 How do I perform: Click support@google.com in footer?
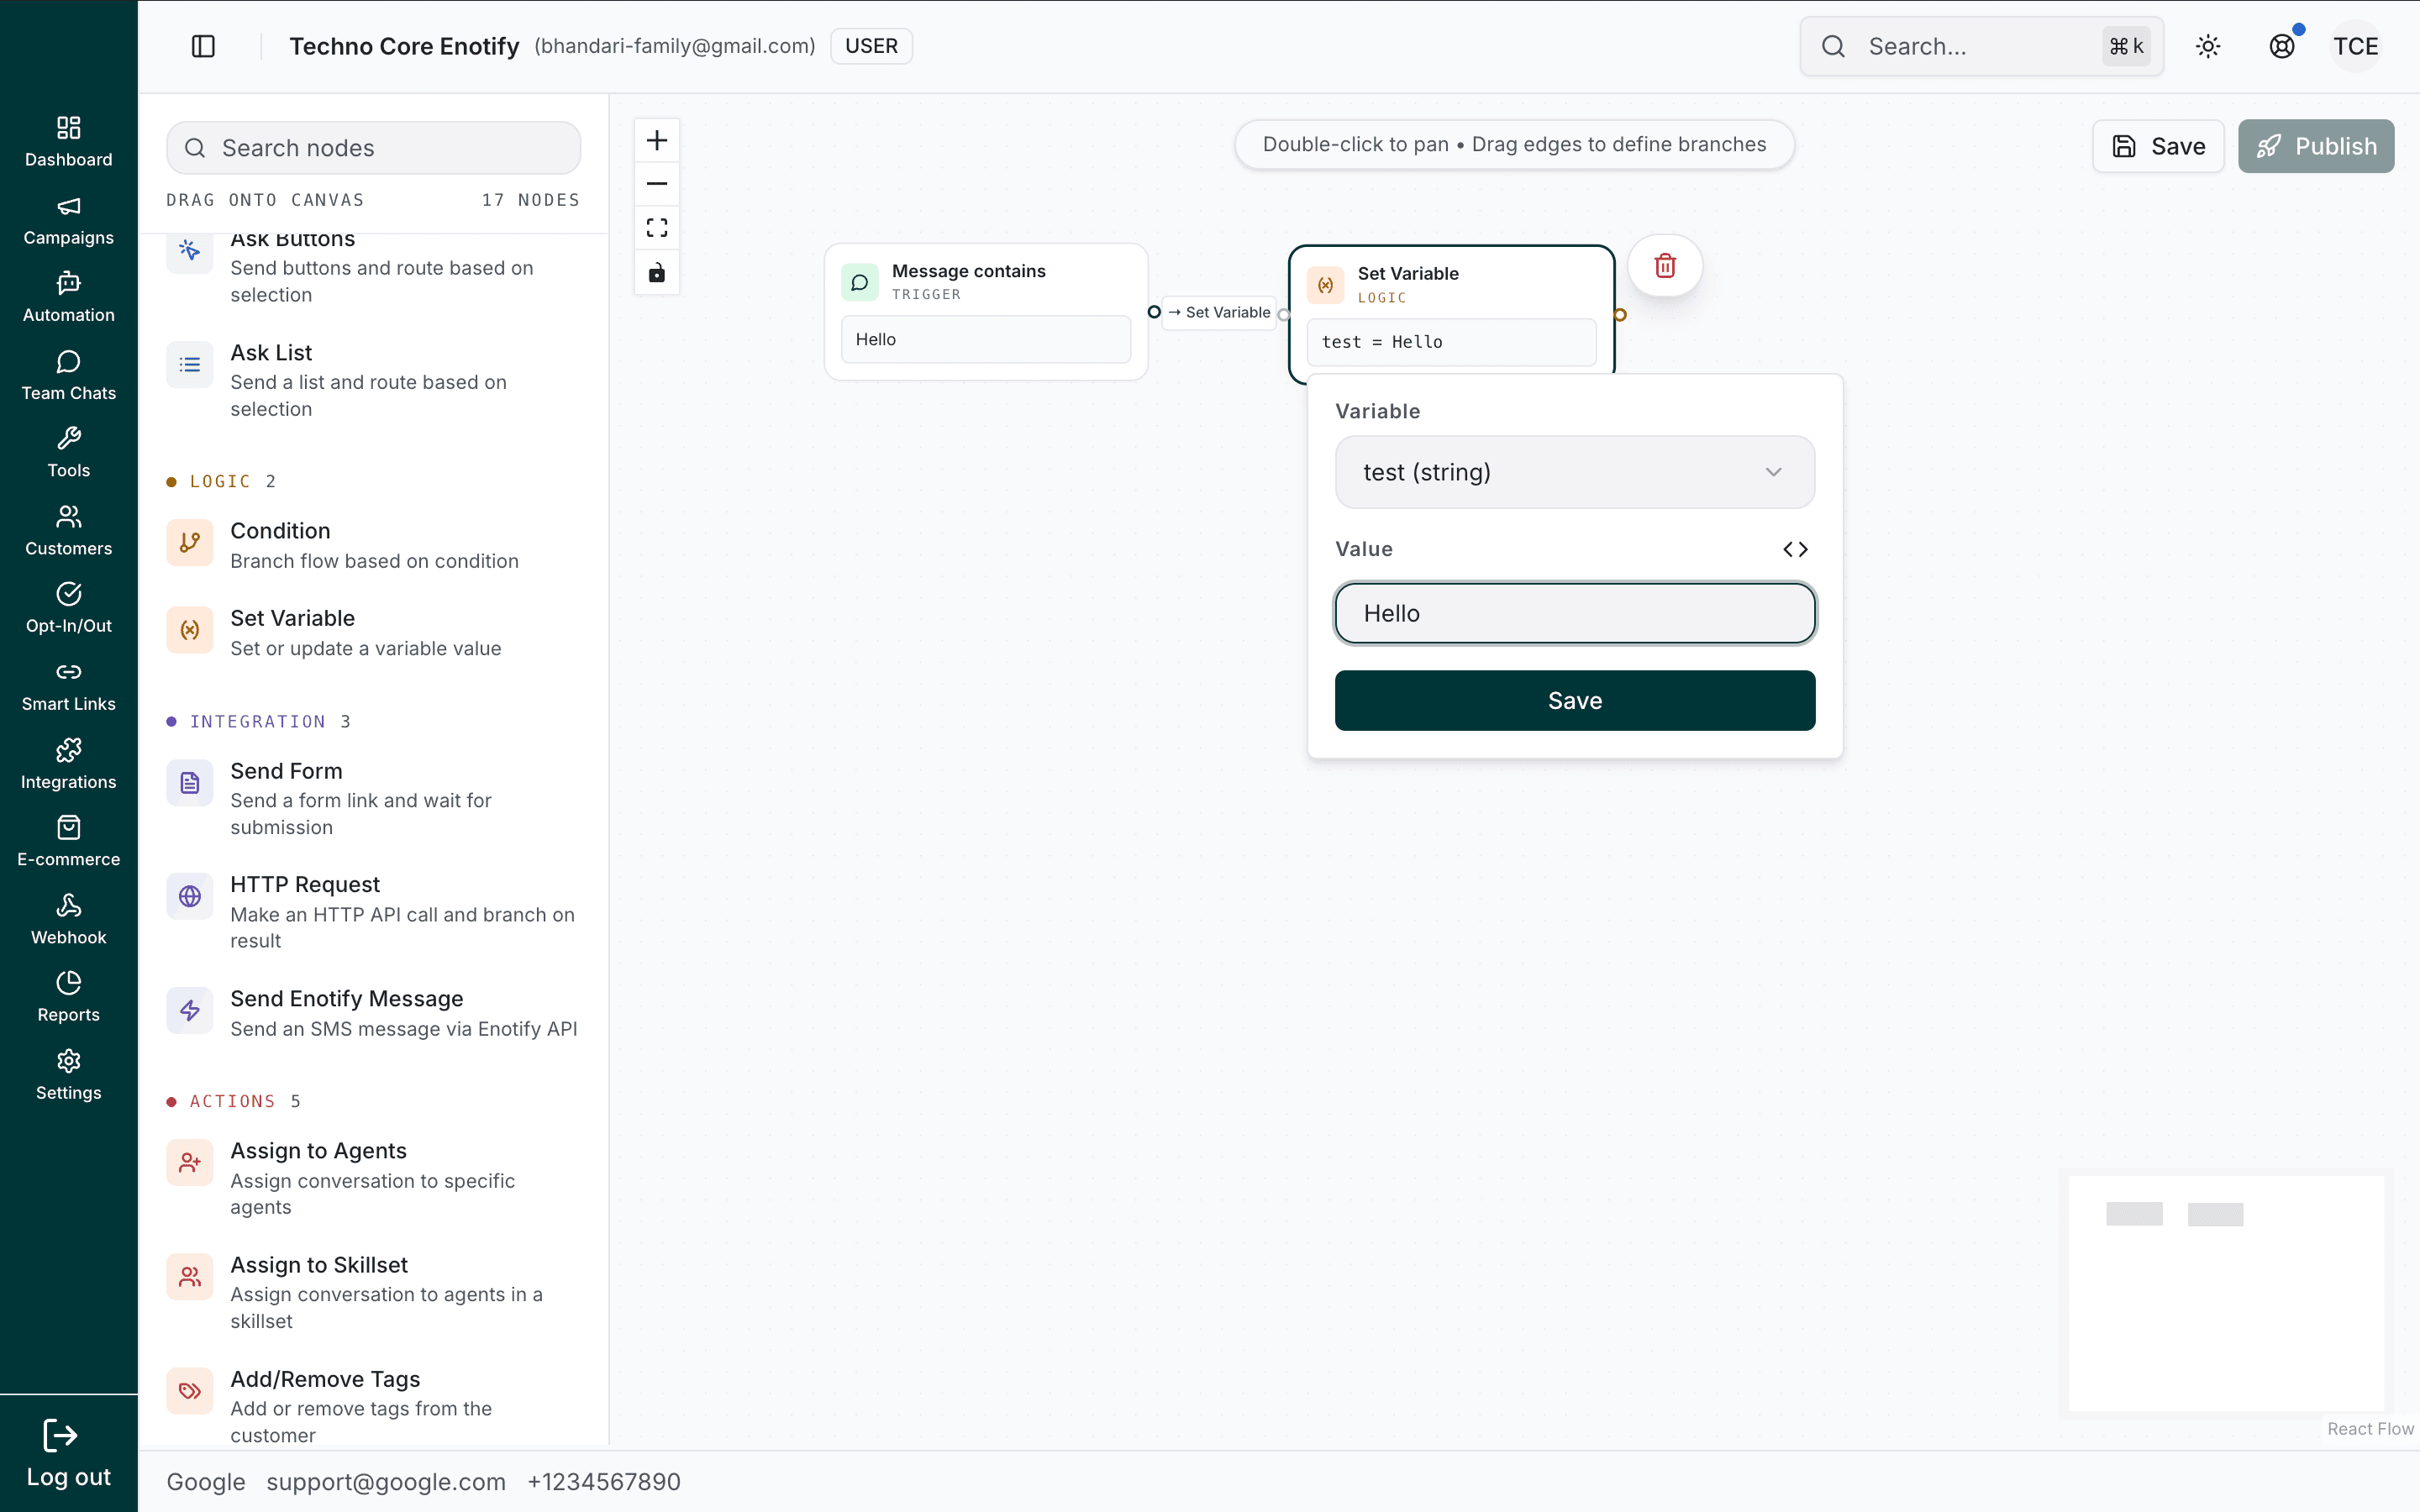tap(386, 1481)
